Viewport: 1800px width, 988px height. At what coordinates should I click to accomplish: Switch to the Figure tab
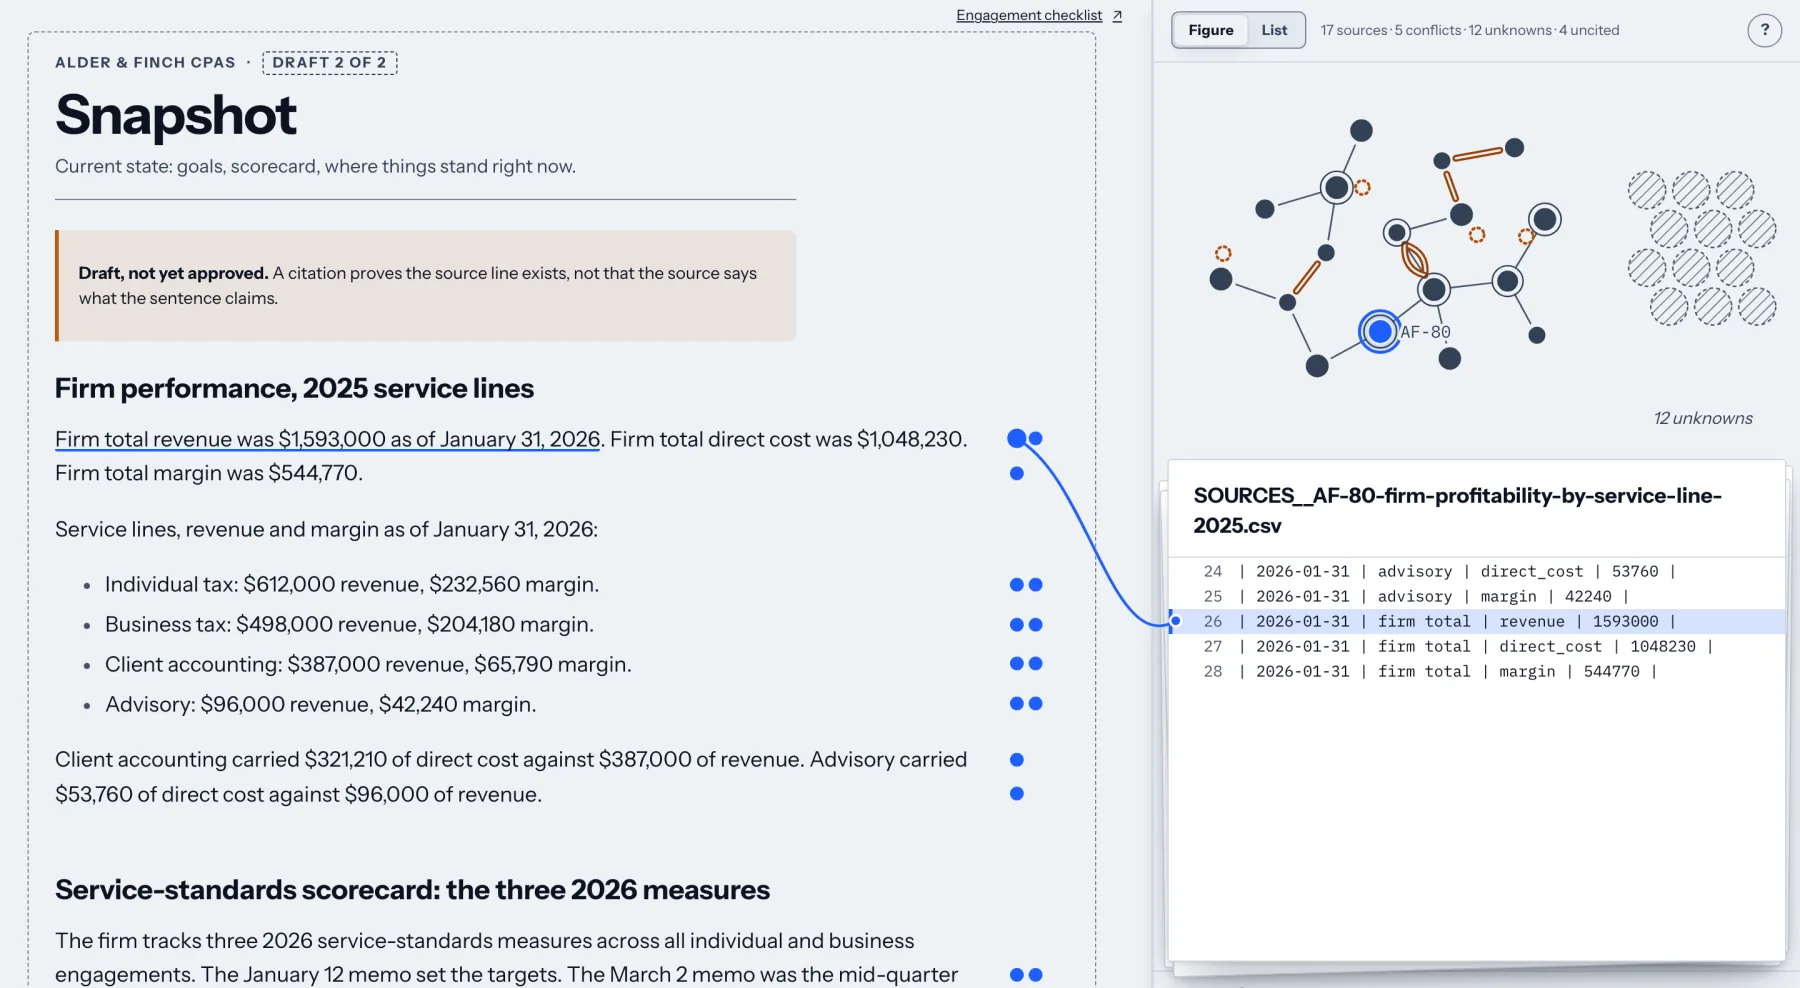coord(1210,30)
